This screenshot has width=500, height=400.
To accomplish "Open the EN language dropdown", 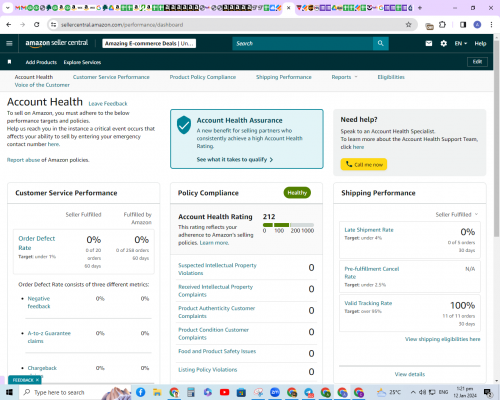I will [461, 43].
